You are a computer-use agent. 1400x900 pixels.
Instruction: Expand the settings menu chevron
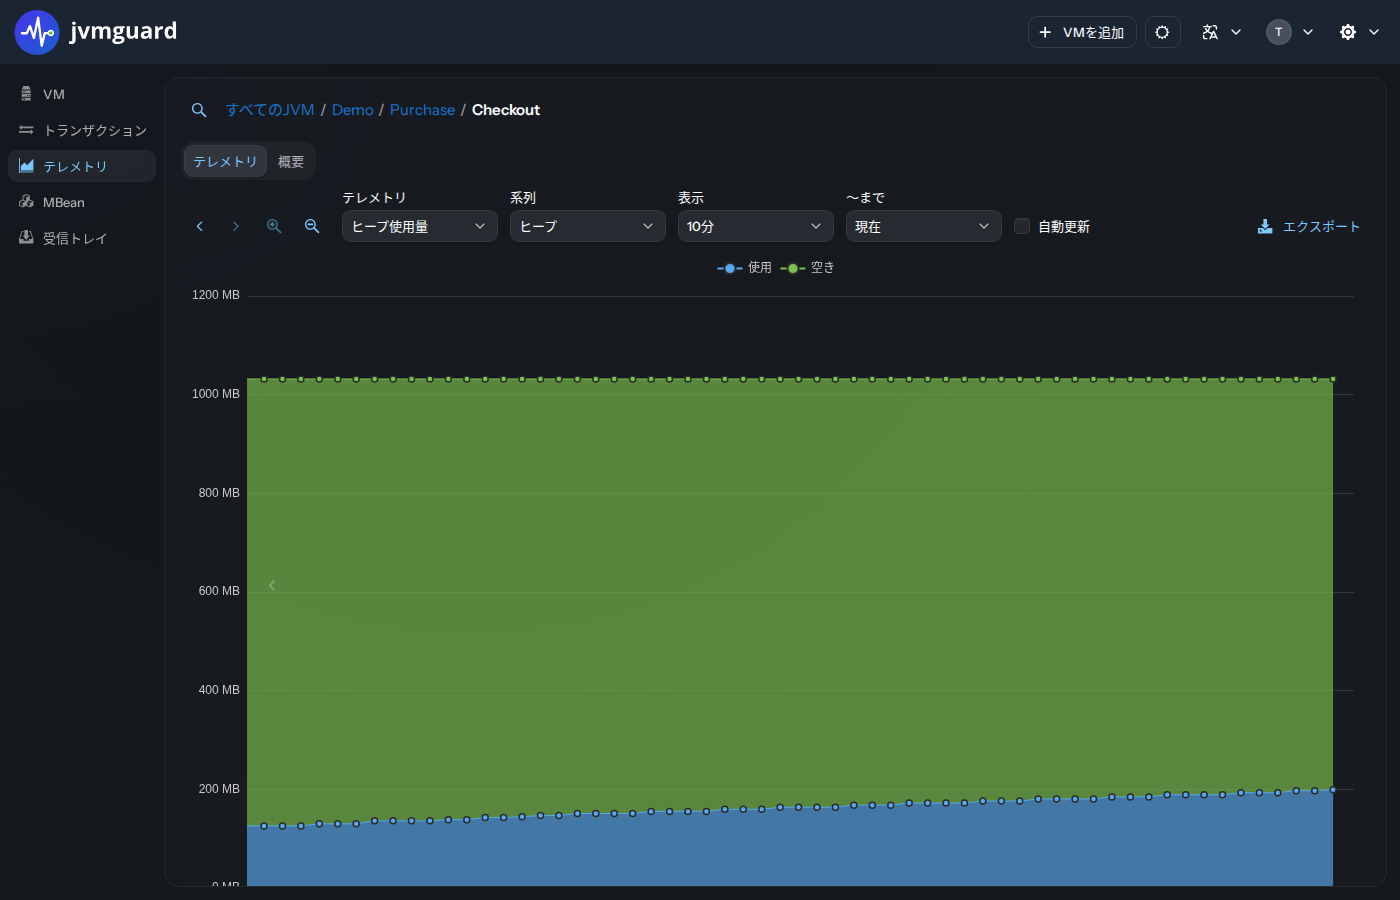[x=1374, y=32]
